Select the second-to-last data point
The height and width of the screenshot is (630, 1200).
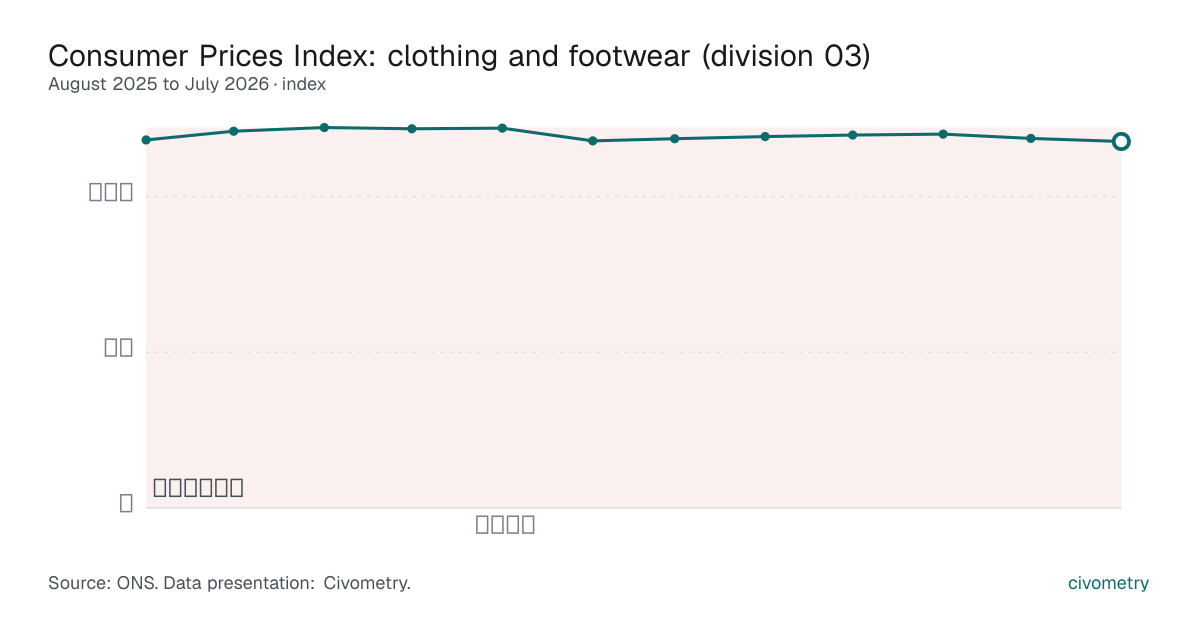click(1030, 138)
